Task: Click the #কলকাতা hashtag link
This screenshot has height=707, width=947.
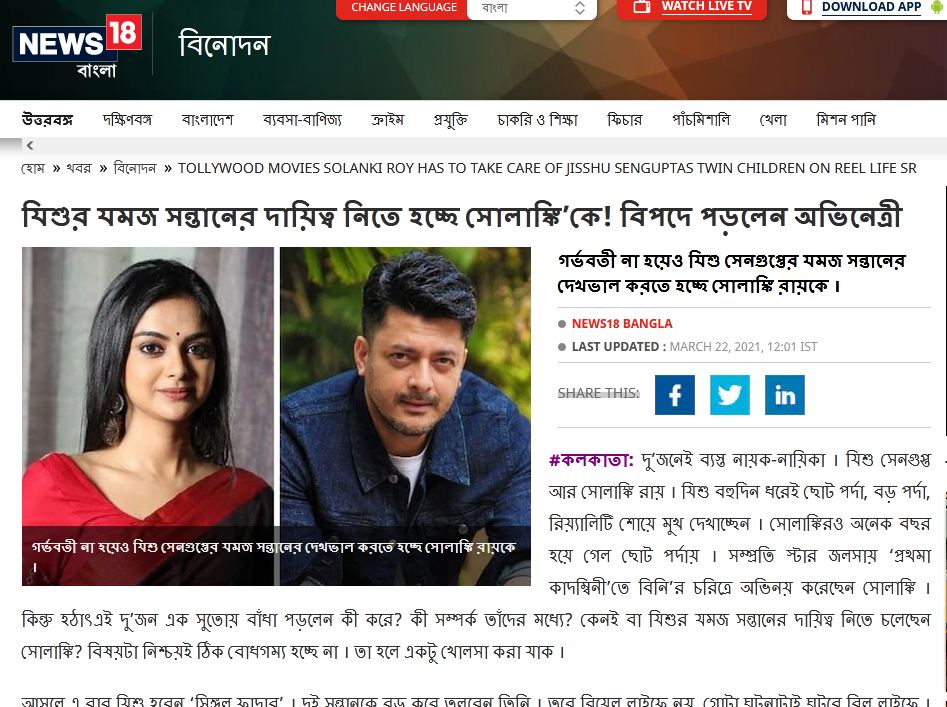Action: pyautogui.click(x=591, y=460)
